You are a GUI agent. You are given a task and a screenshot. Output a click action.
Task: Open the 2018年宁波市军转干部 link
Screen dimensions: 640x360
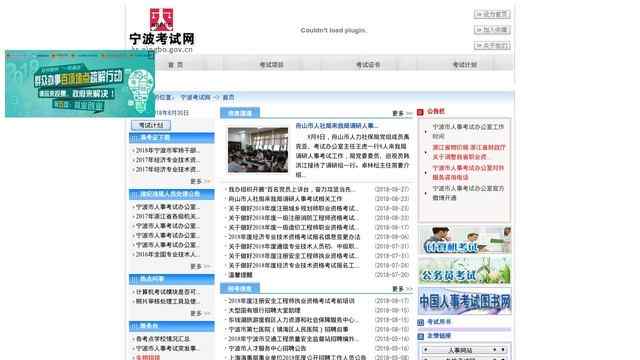(167, 150)
